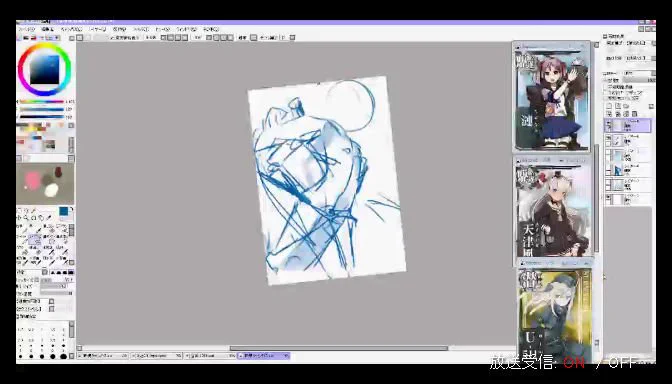Open the brush size multiplier dropdown

[x=36, y=279]
